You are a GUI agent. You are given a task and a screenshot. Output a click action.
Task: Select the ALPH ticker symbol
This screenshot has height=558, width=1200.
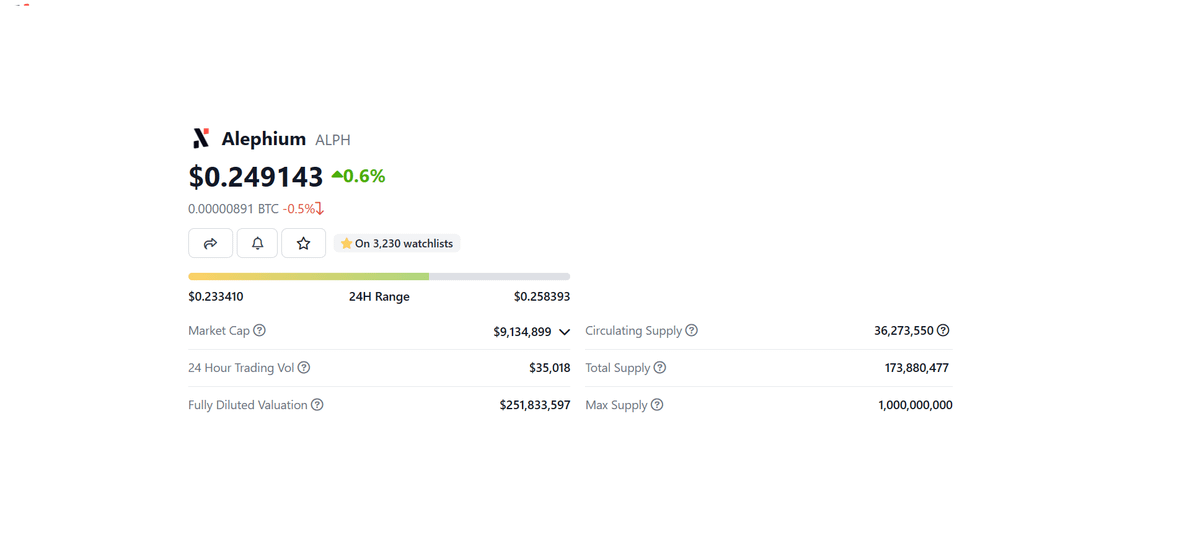[333, 140]
